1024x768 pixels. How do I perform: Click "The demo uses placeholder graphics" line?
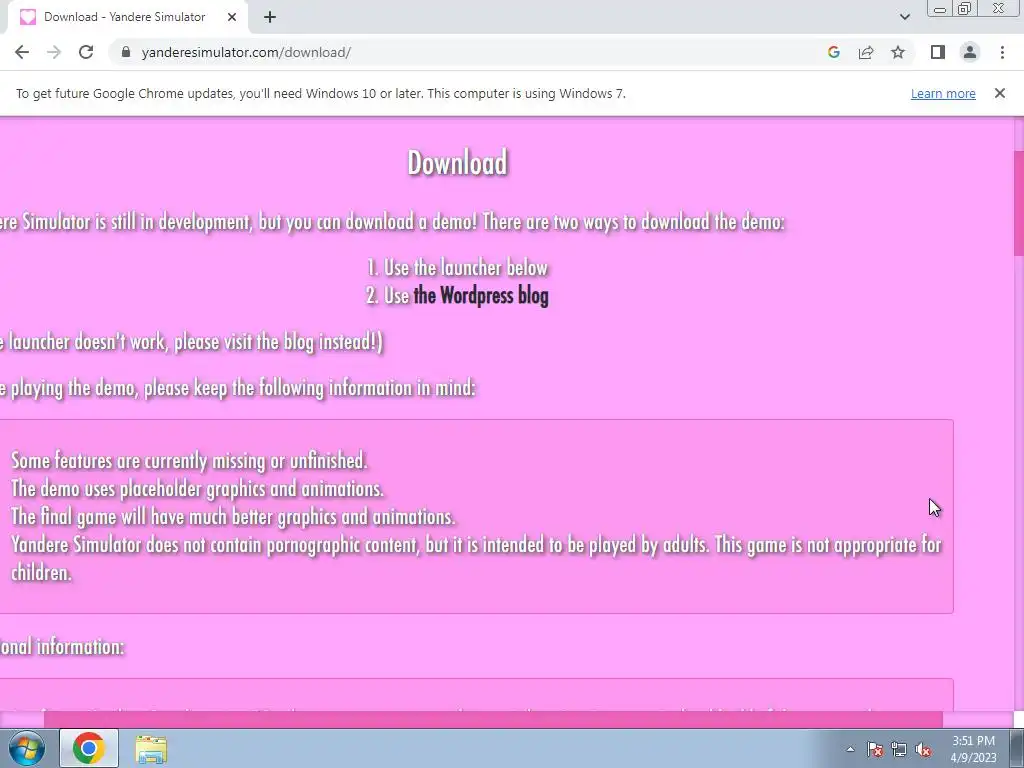[x=197, y=488]
